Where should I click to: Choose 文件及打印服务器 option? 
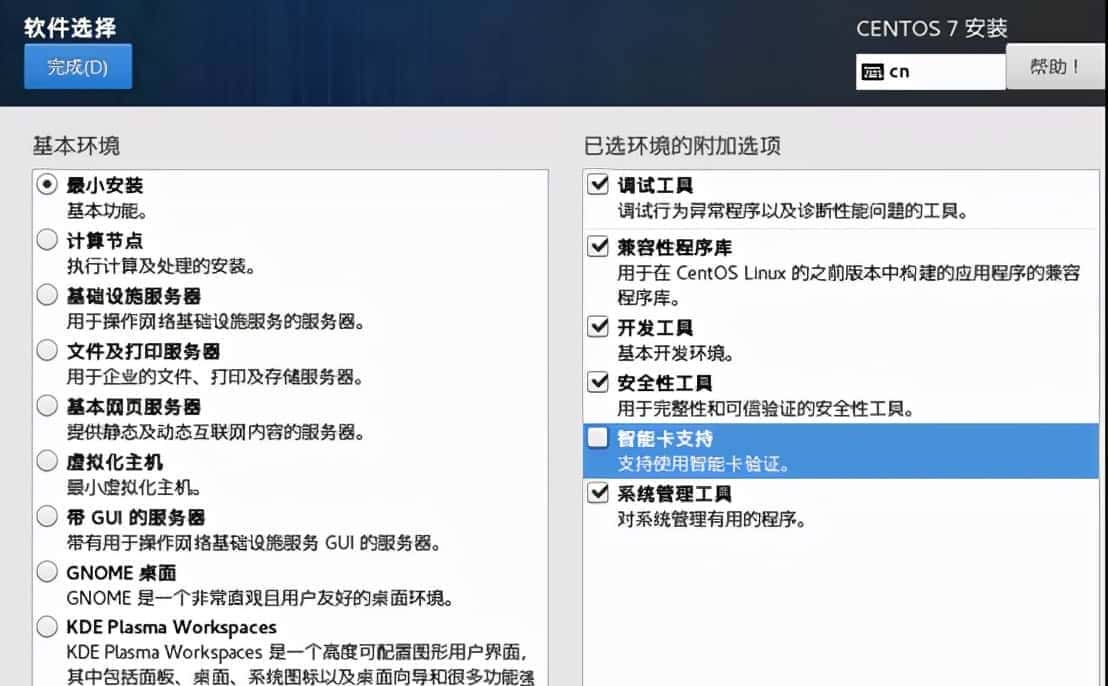(x=45, y=350)
